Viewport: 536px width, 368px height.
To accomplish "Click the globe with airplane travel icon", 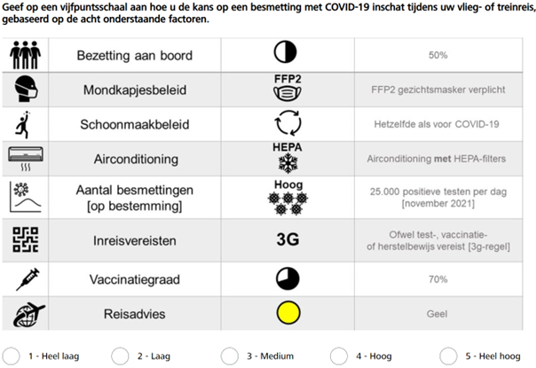I will [x=28, y=314].
